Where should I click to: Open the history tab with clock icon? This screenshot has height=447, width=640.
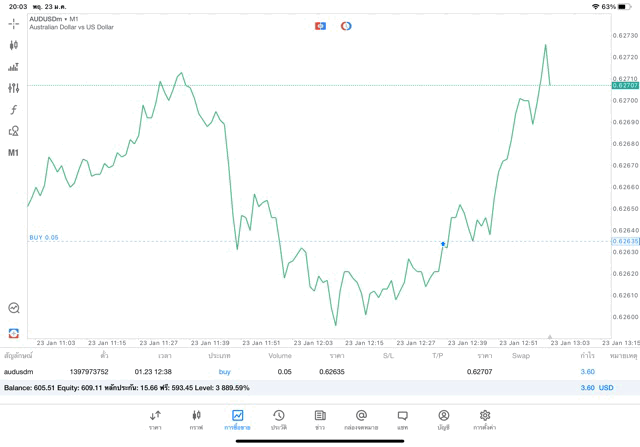click(x=279, y=420)
